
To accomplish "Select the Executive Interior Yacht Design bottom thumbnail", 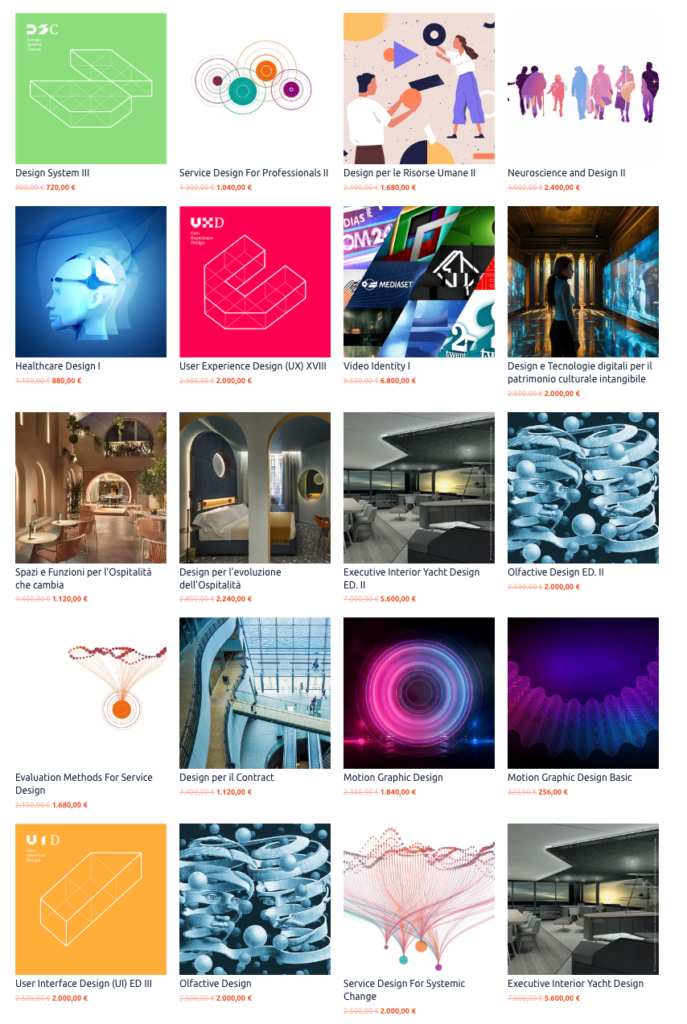I will [583, 899].
